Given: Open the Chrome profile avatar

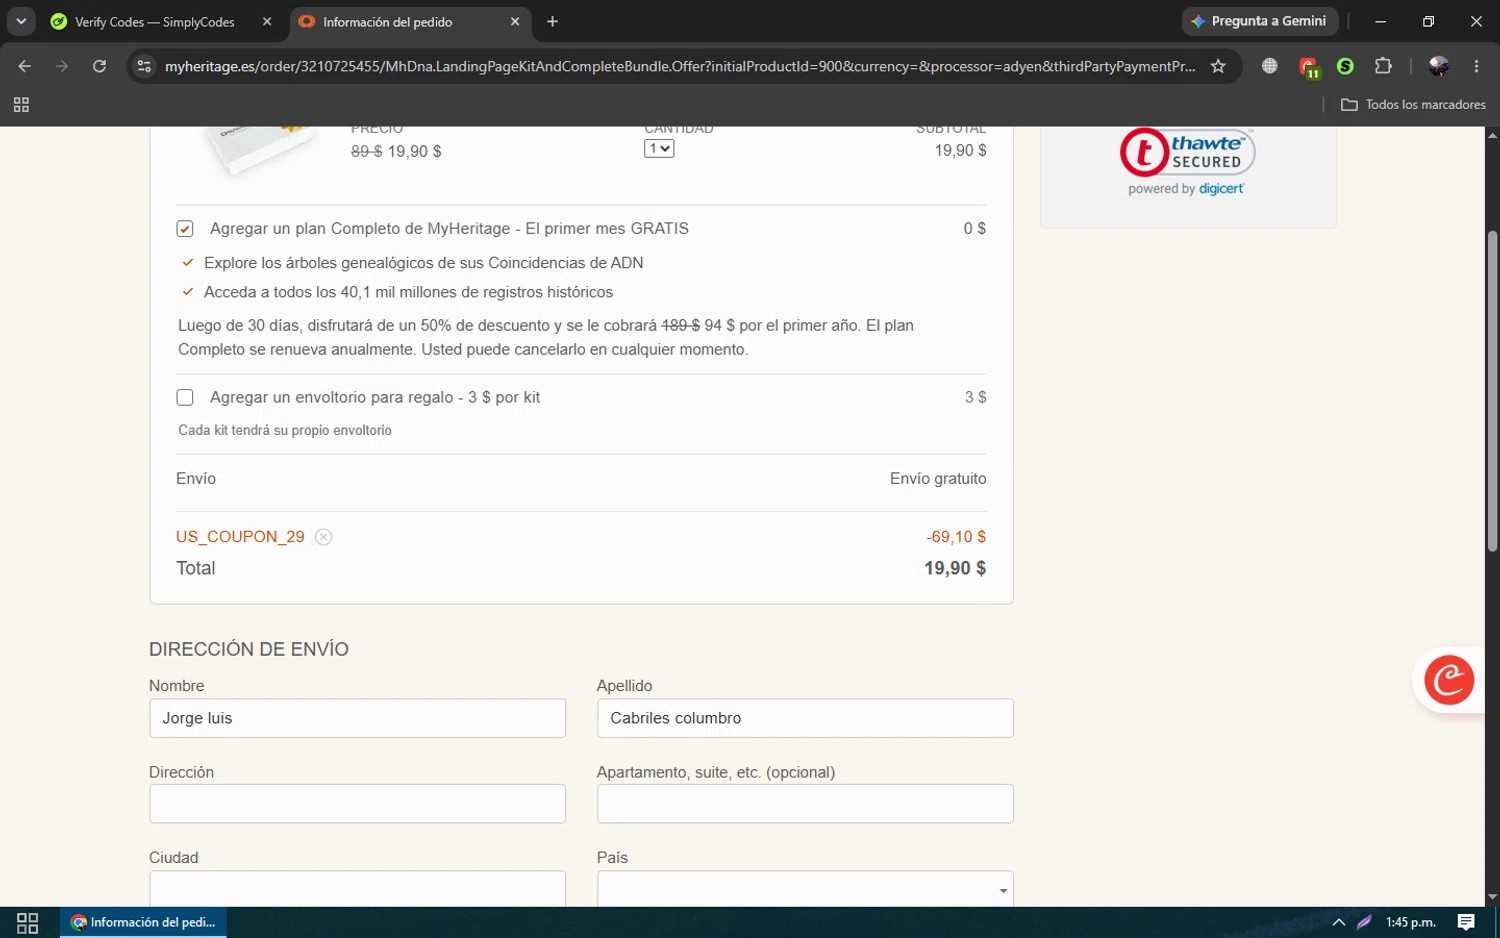Looking at the screenshot, I should 1439,66.
